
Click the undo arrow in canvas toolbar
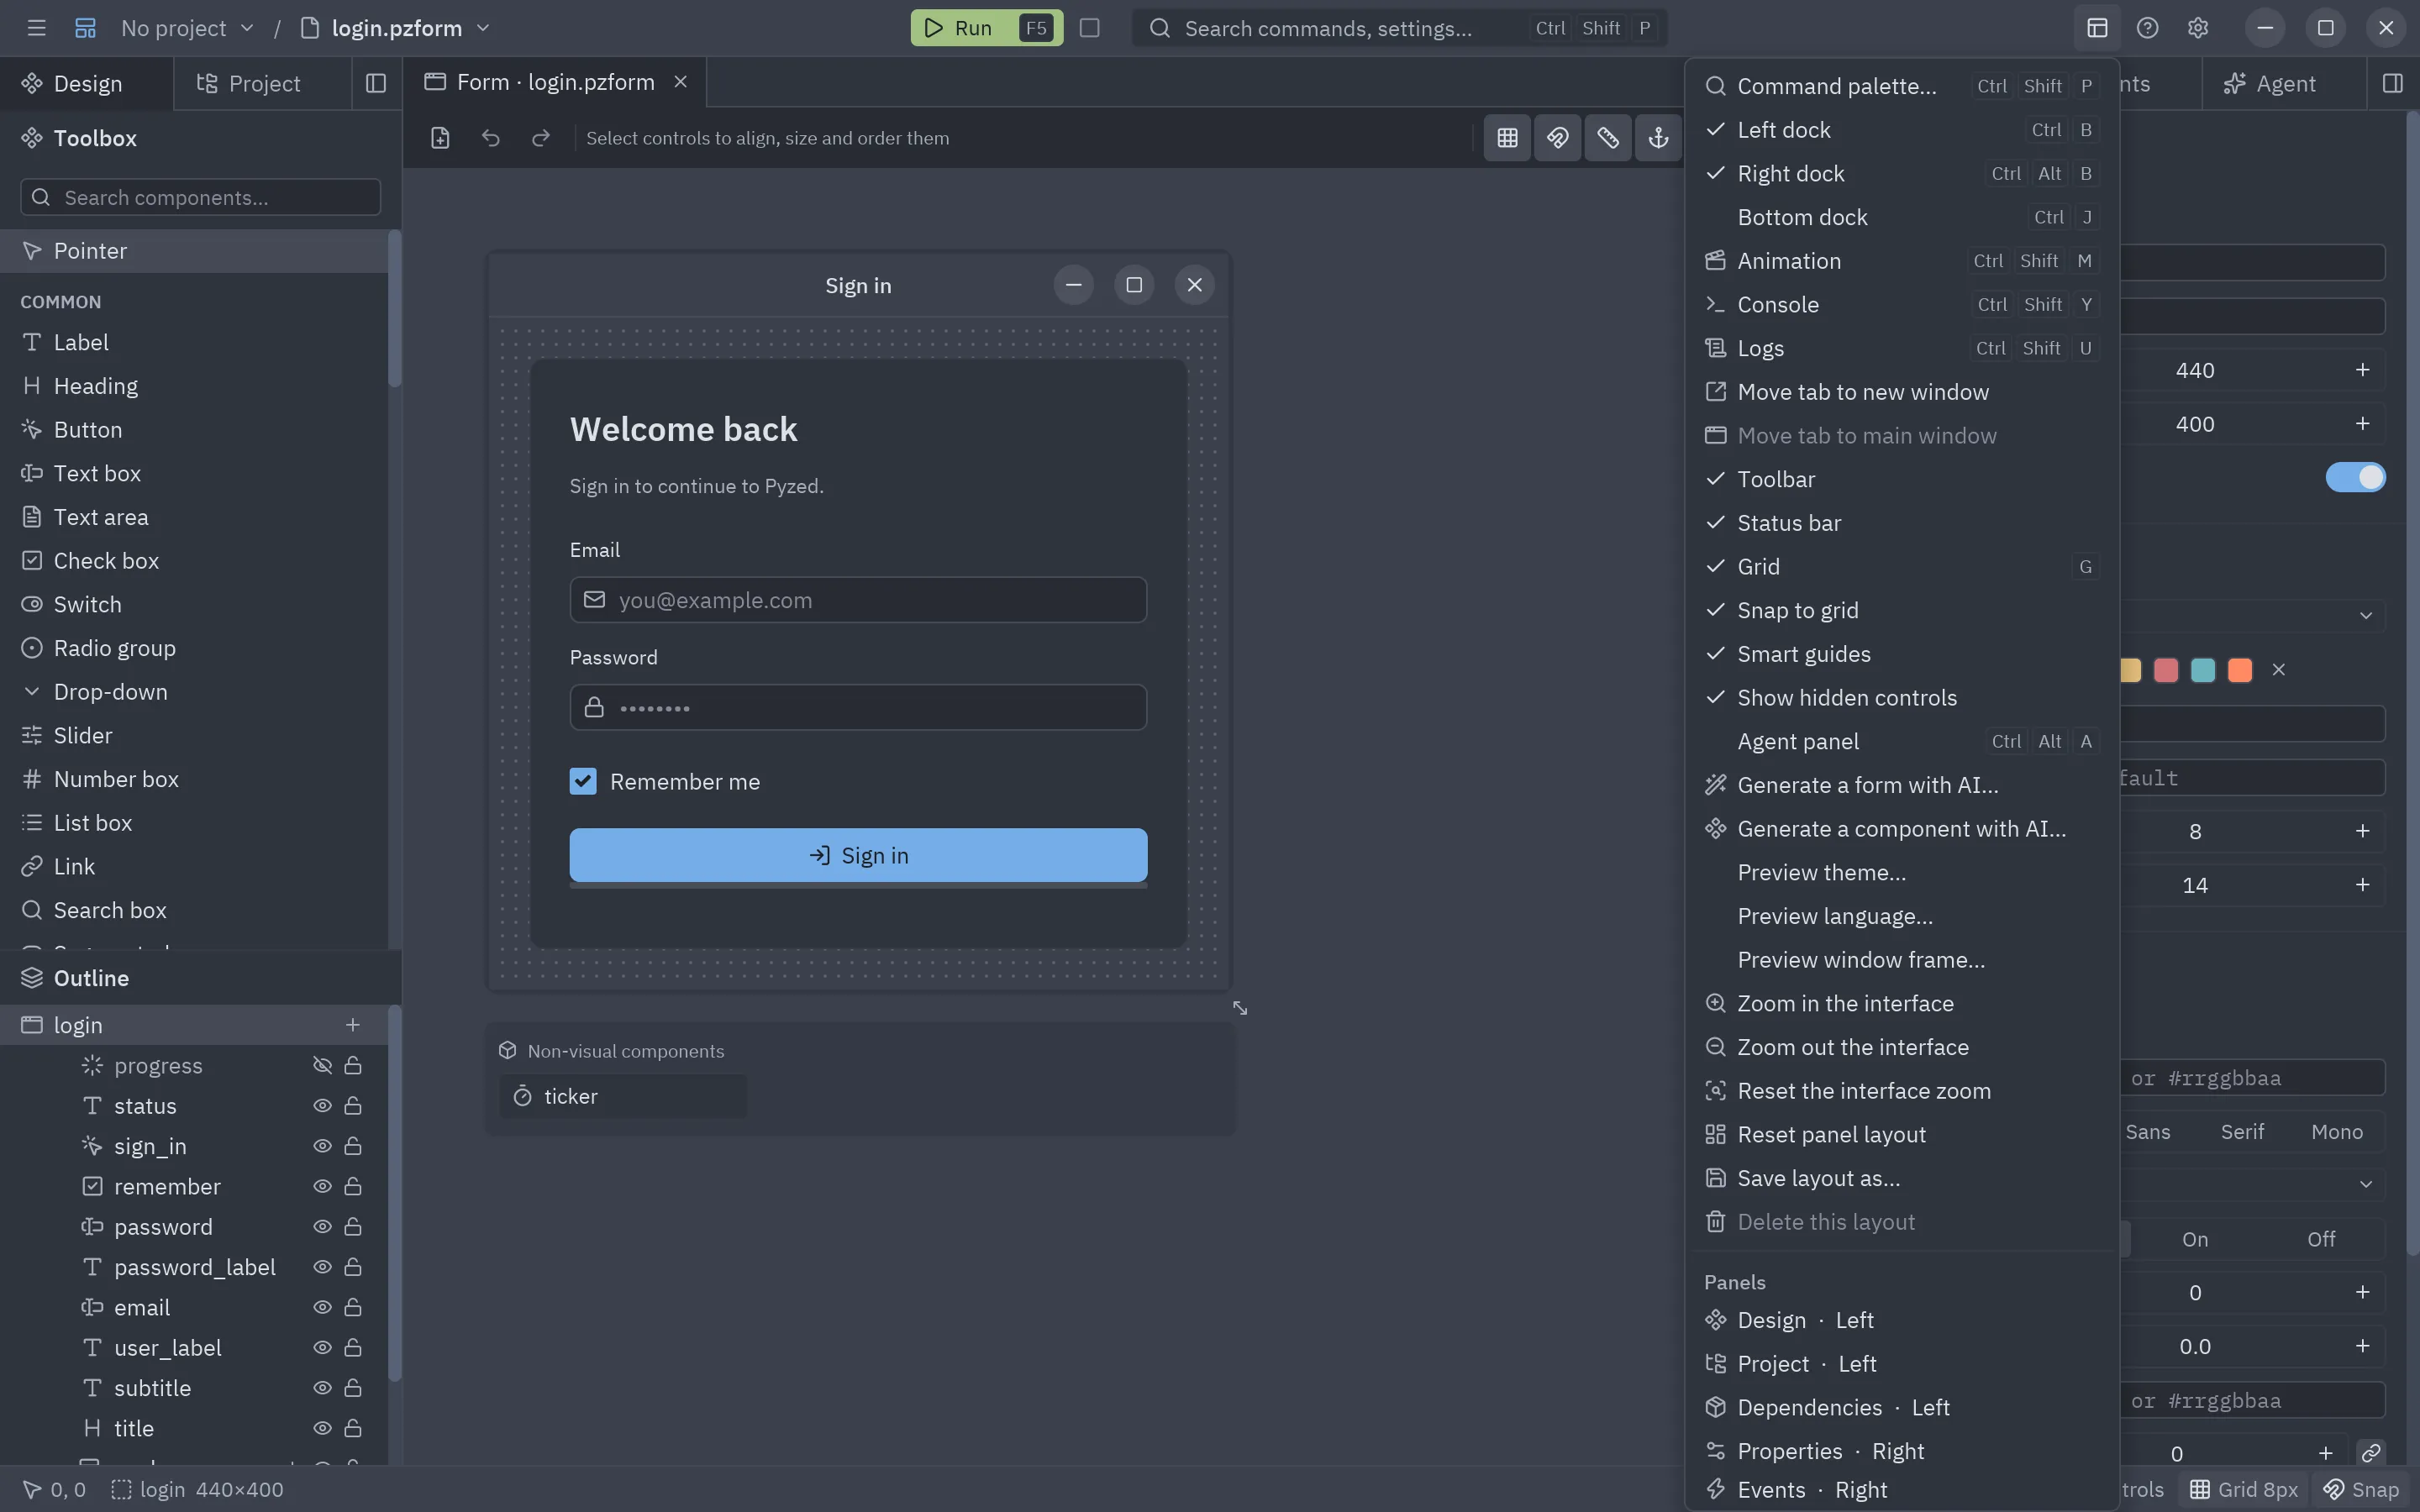(490, 138)
